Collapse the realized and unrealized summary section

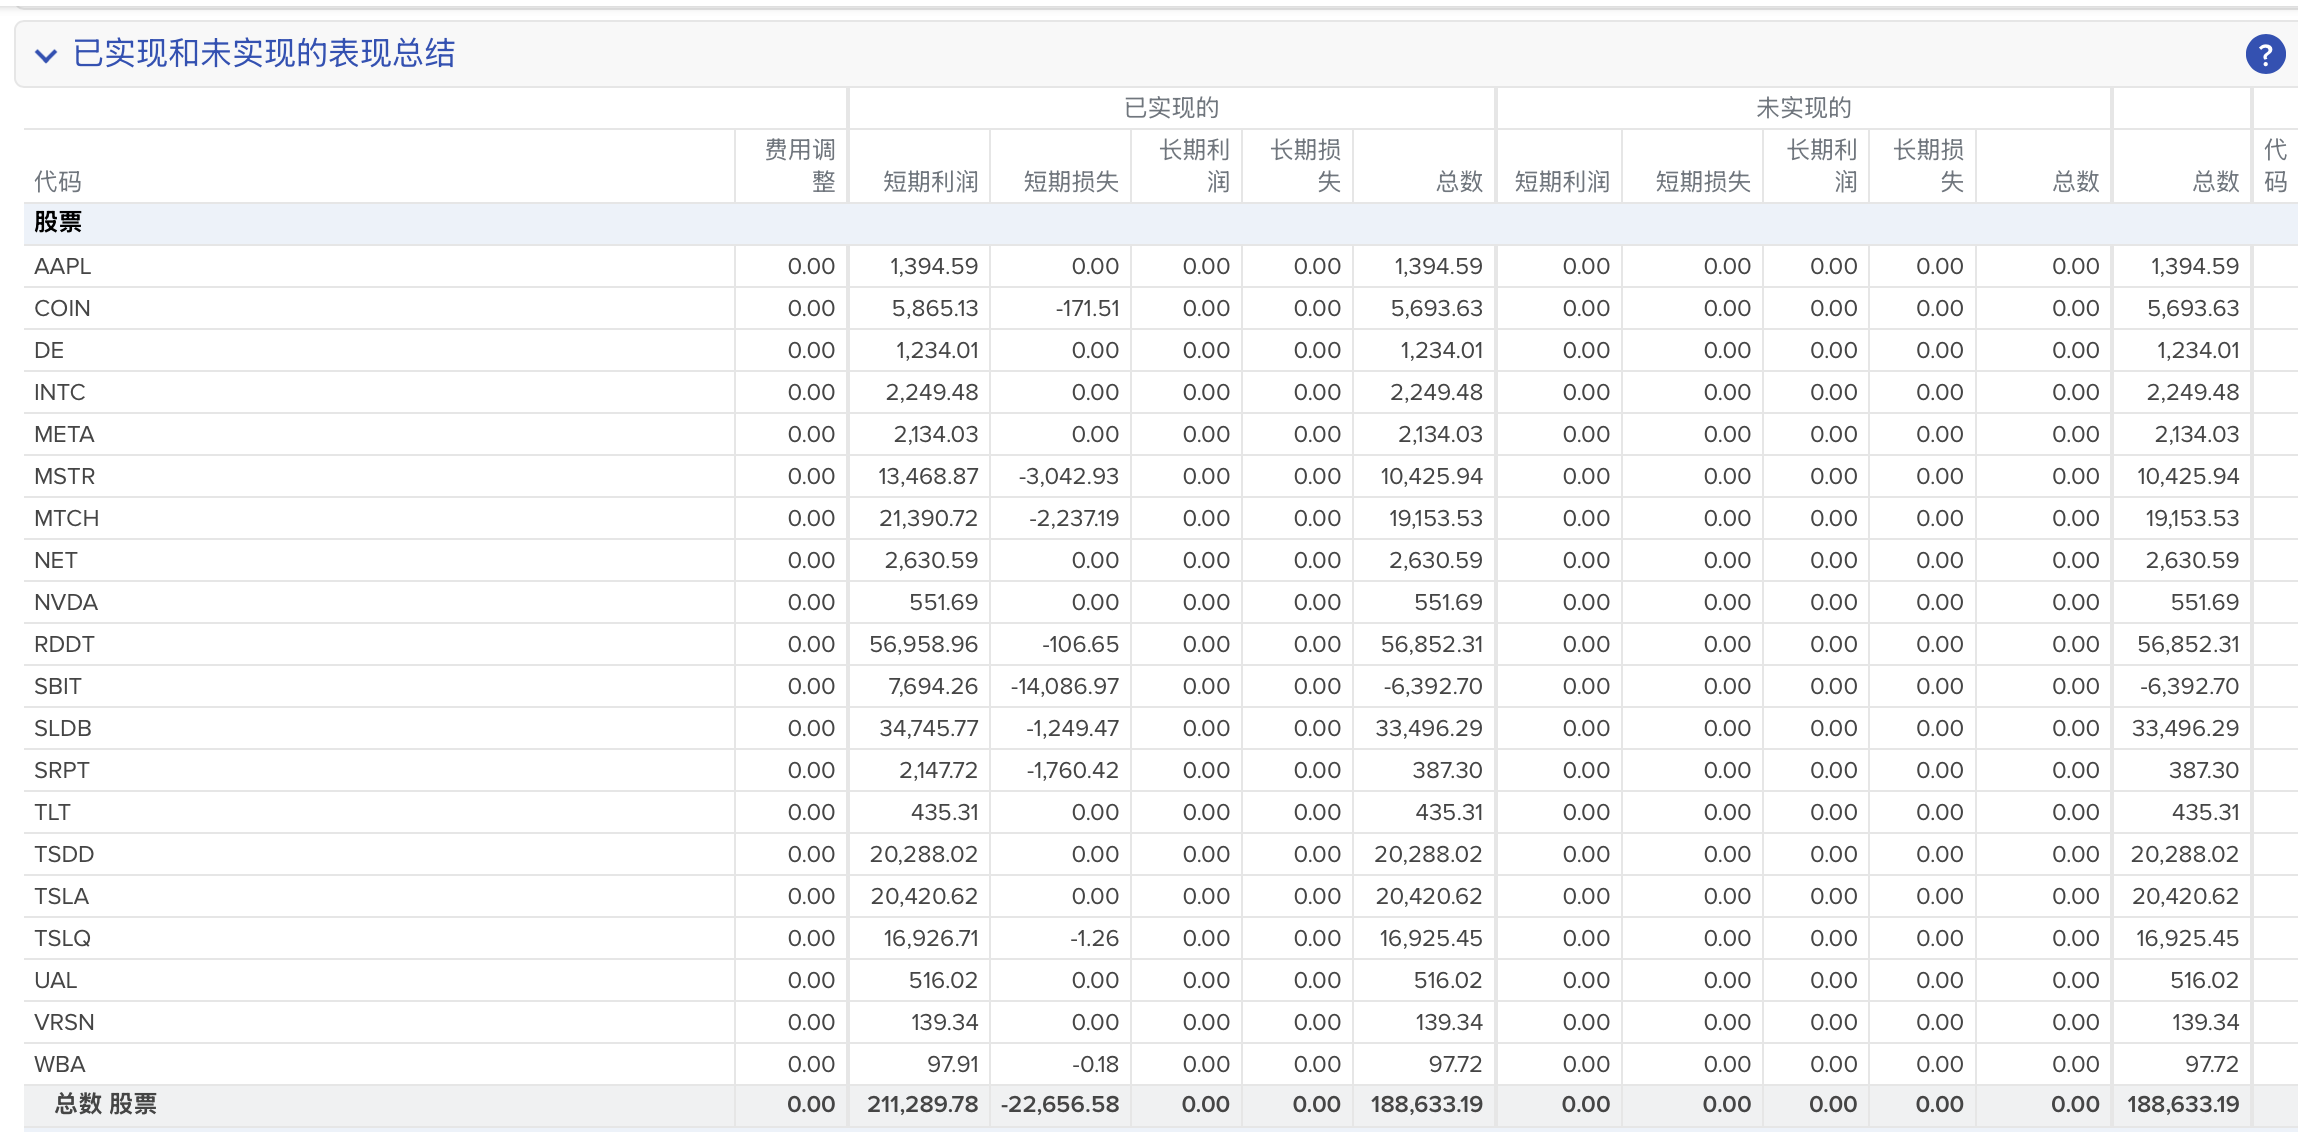point(45,55)
